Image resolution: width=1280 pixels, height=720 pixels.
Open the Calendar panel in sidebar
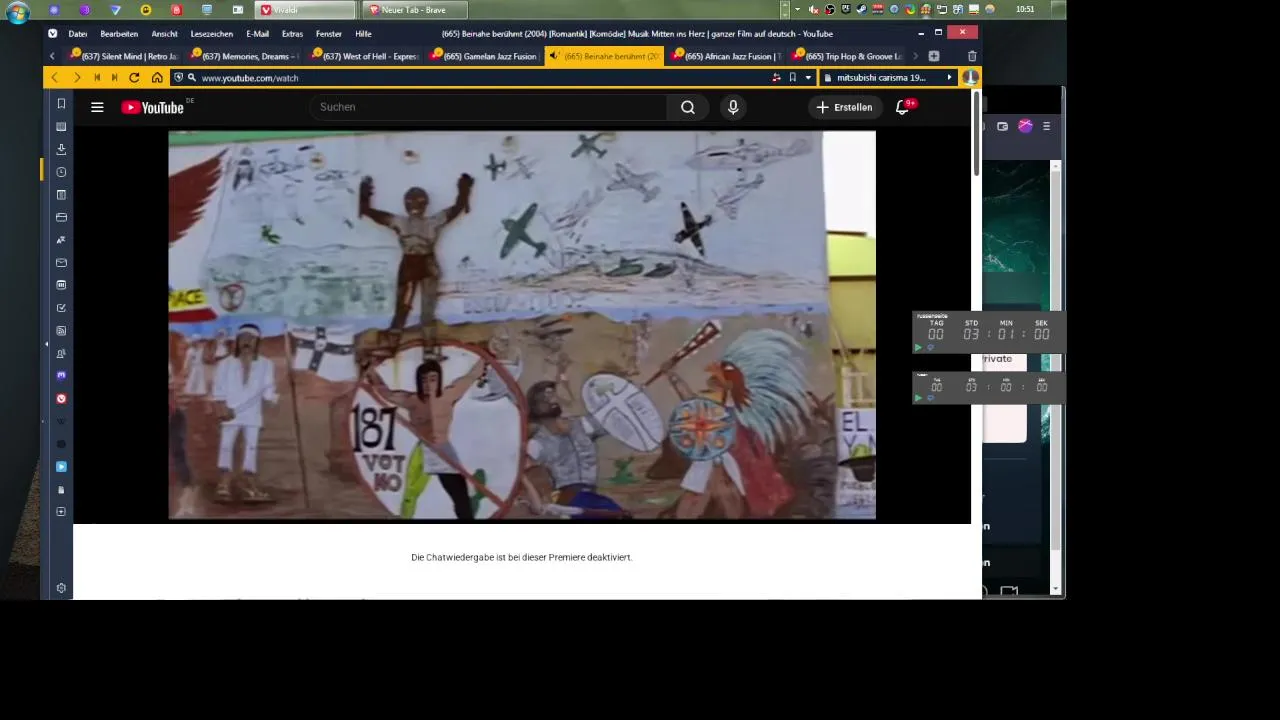[61, 285]
